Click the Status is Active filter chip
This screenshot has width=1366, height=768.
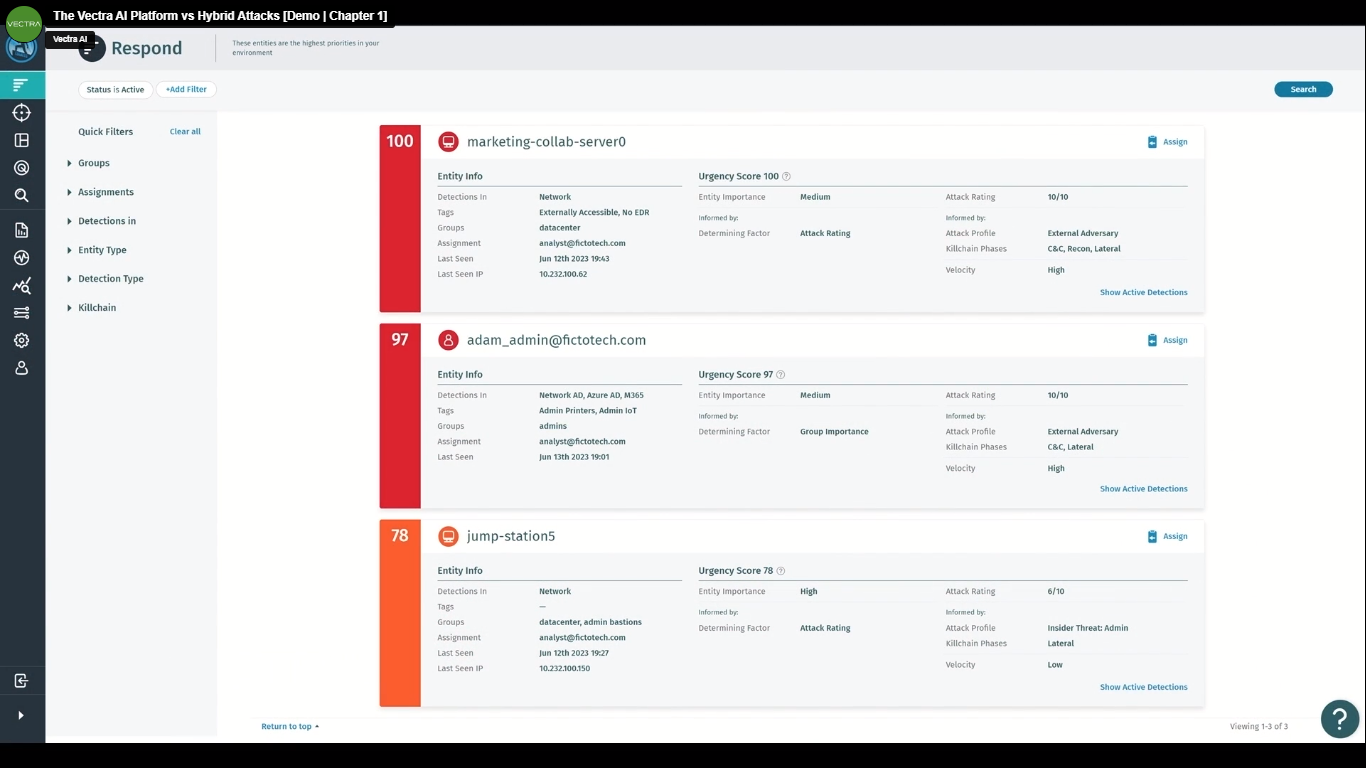(115, 89)
